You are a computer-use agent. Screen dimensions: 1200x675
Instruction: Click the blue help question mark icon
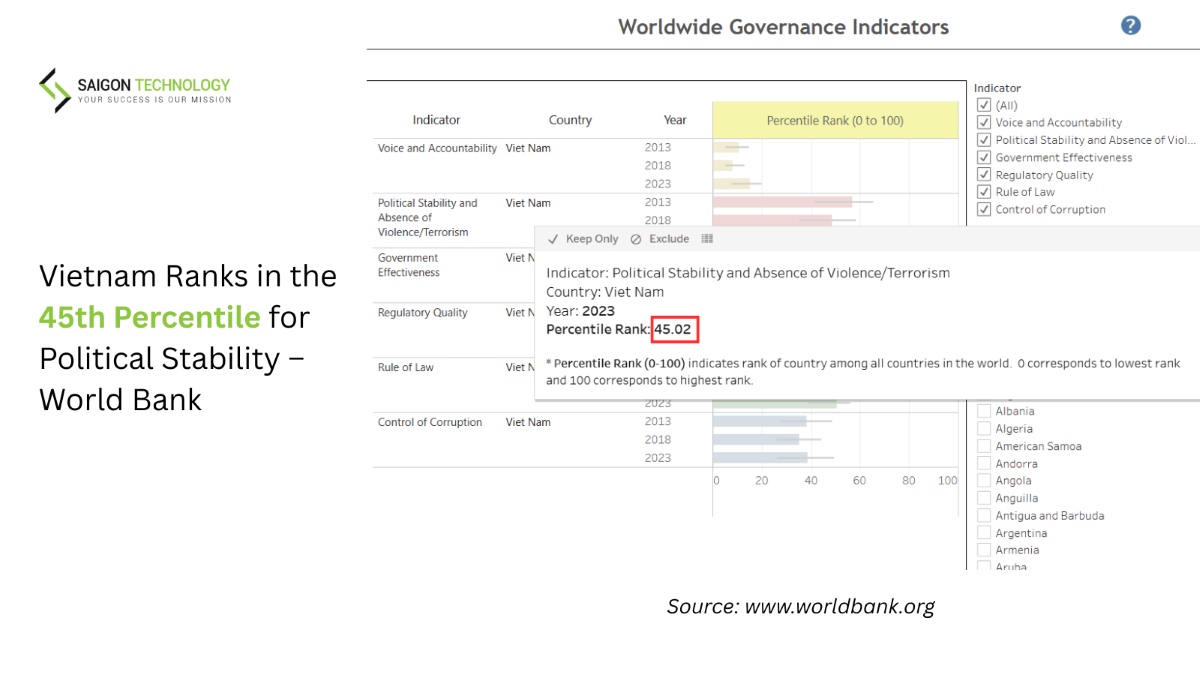[x=1130, y=26]
